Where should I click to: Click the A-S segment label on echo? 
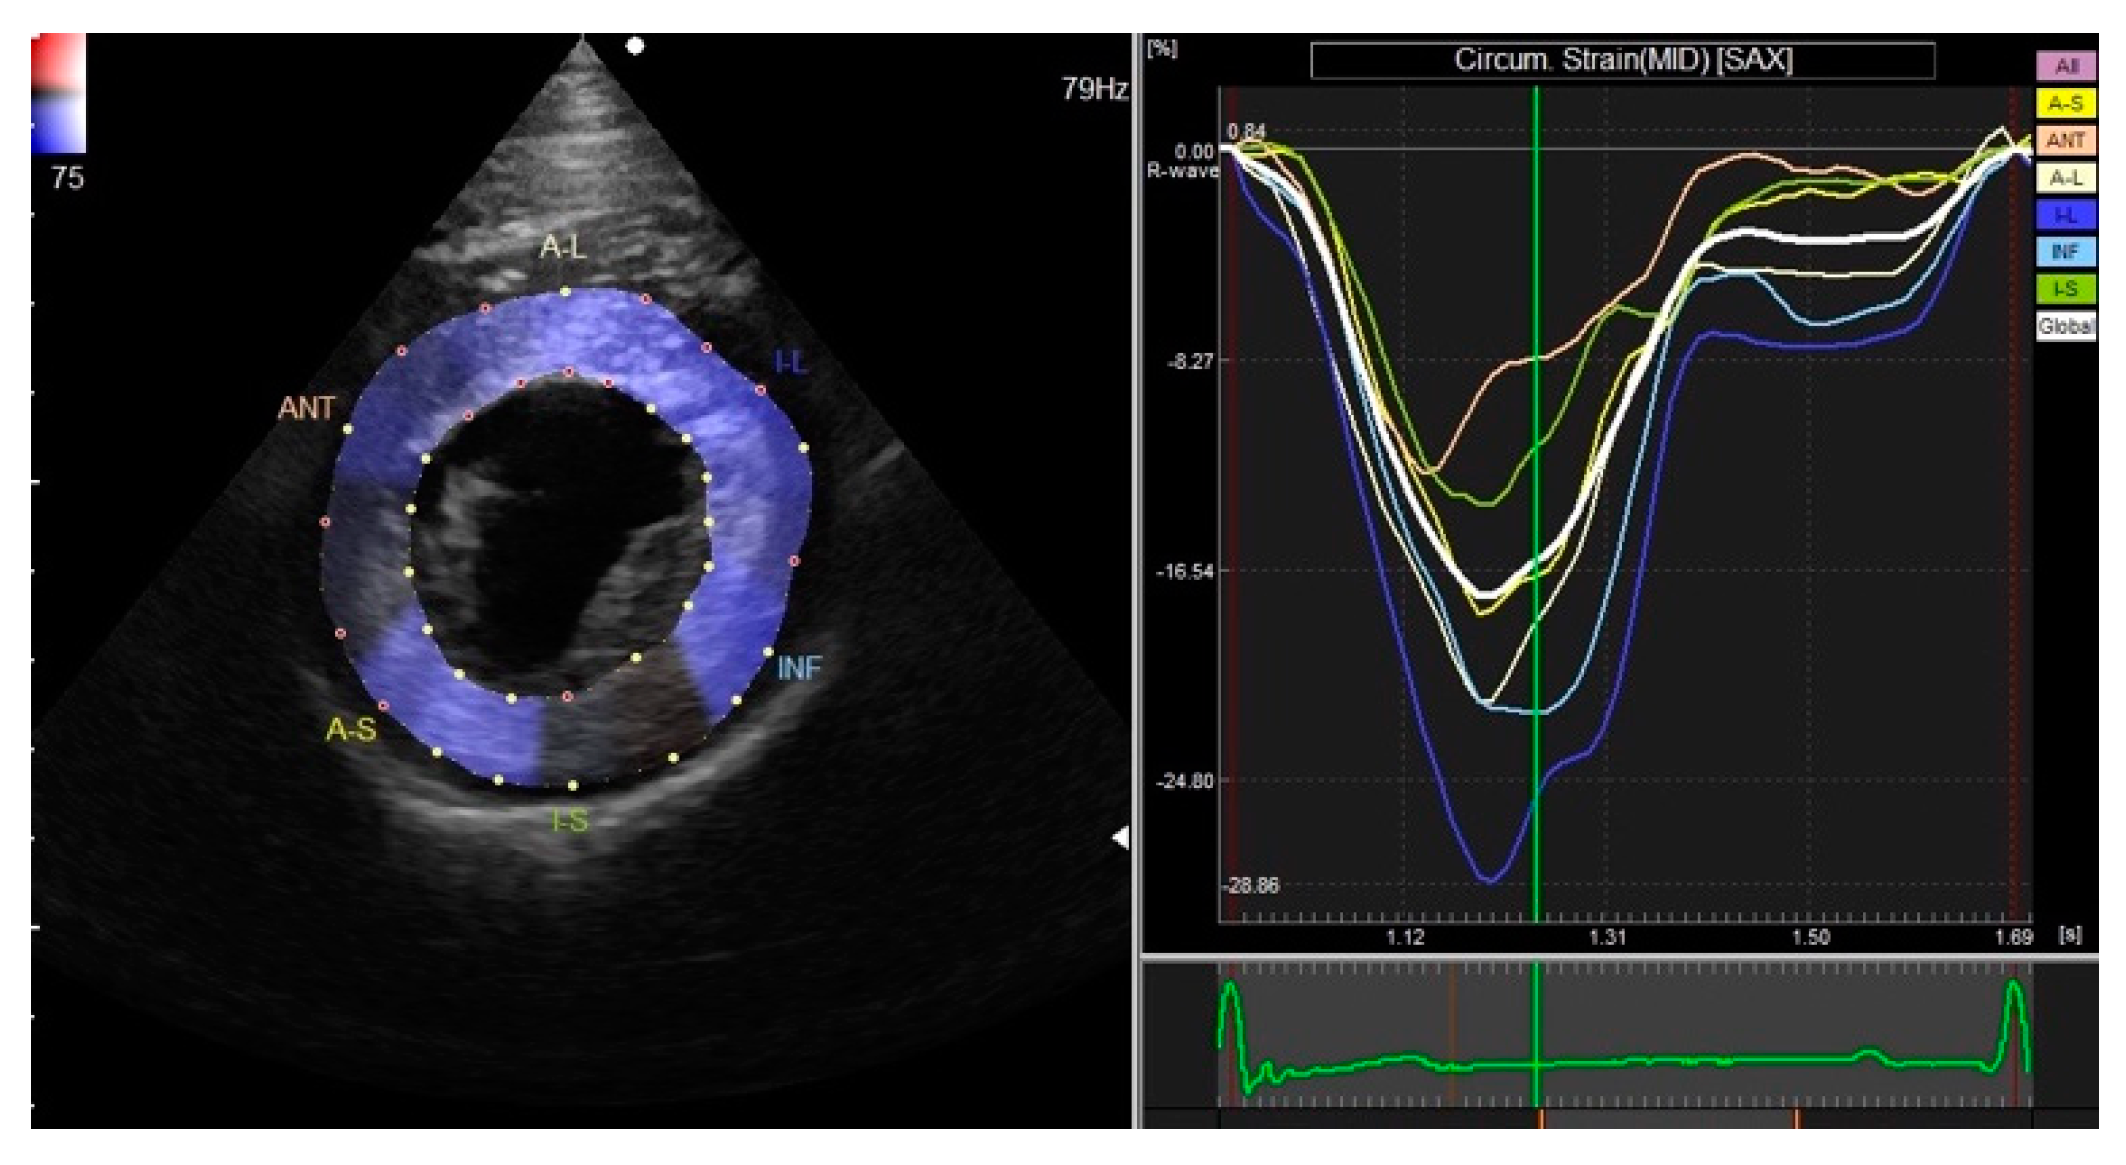[x=351, y=729]
